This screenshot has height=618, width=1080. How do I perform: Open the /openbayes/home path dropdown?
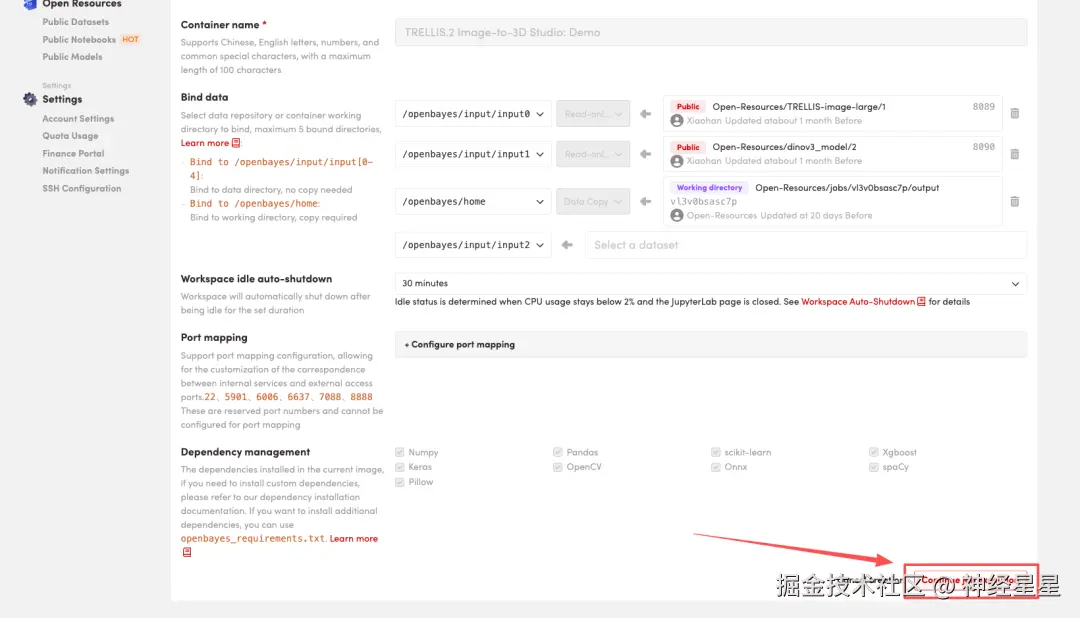point(472,201)
